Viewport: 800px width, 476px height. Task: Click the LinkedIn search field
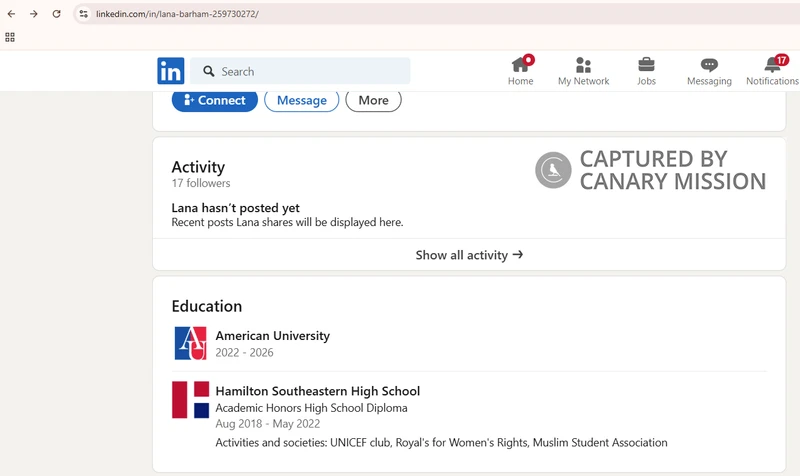point(300,71)
